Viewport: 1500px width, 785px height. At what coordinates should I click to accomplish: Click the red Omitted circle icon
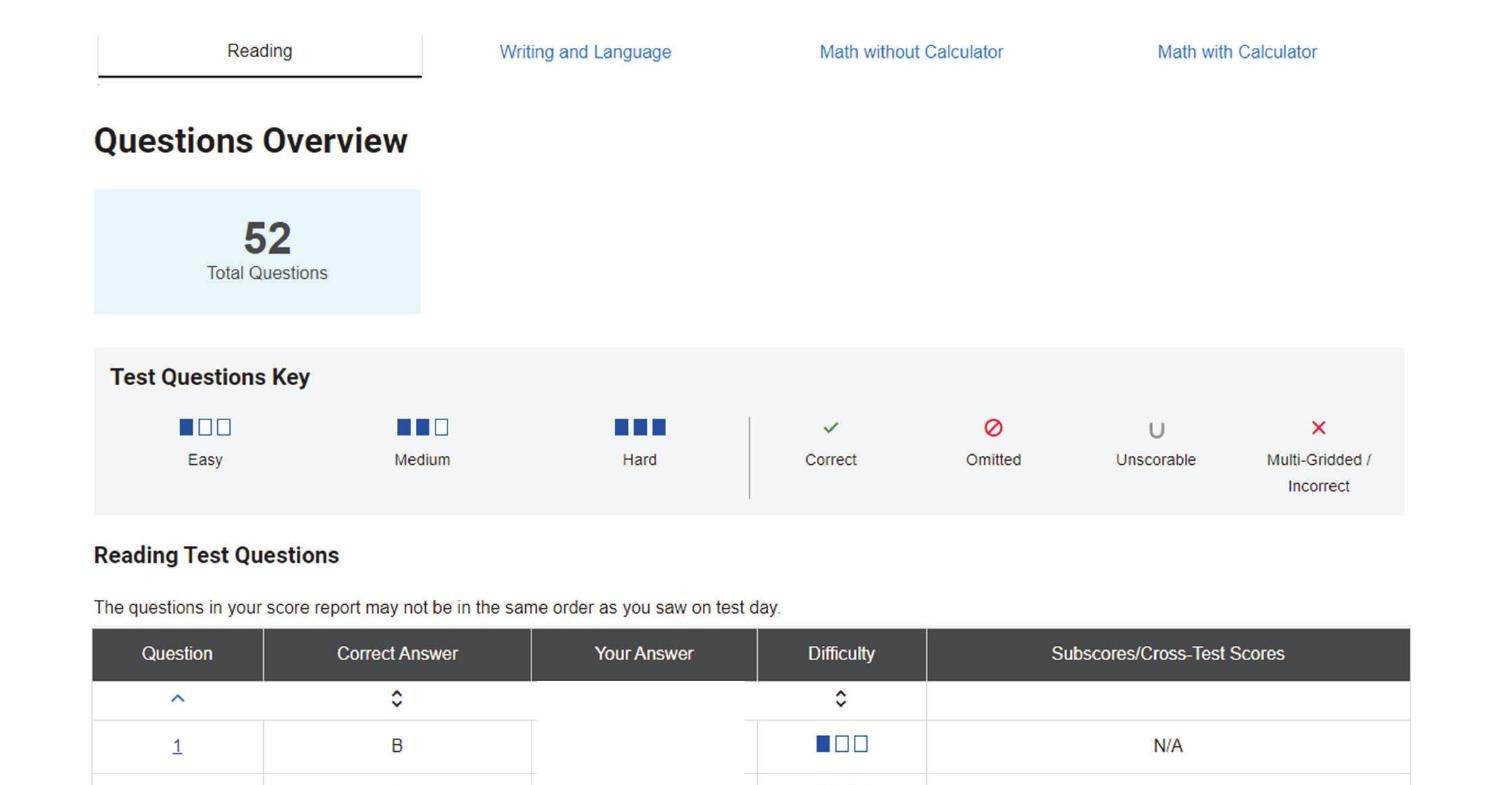pos(993,428)
